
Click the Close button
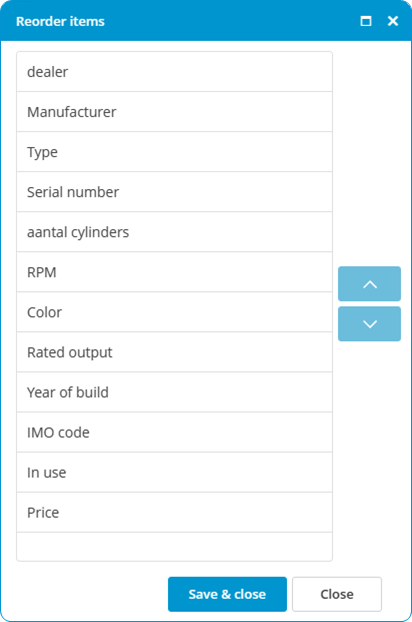pyautogui.click(x=337, y=594)
